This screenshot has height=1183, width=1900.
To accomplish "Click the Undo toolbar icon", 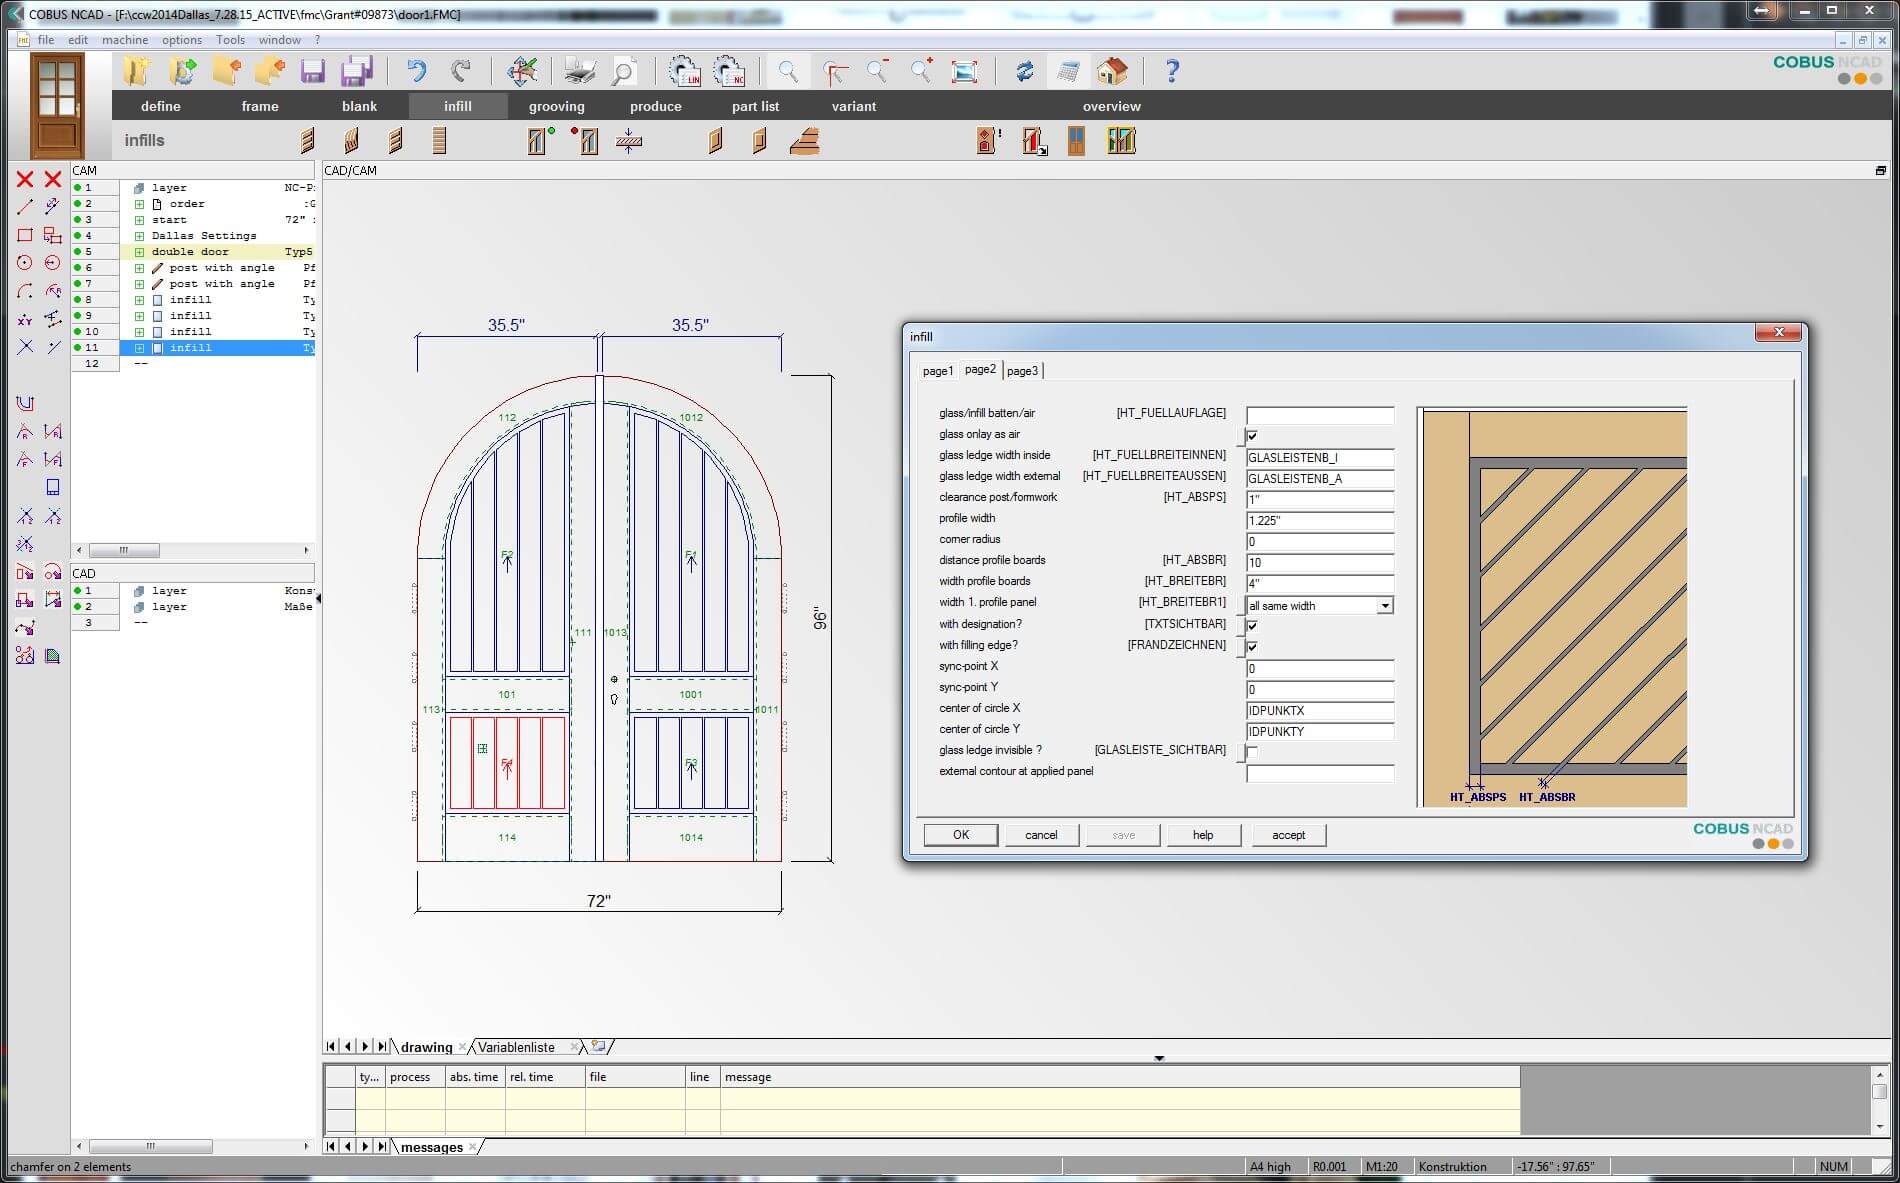I will point(417,71).
